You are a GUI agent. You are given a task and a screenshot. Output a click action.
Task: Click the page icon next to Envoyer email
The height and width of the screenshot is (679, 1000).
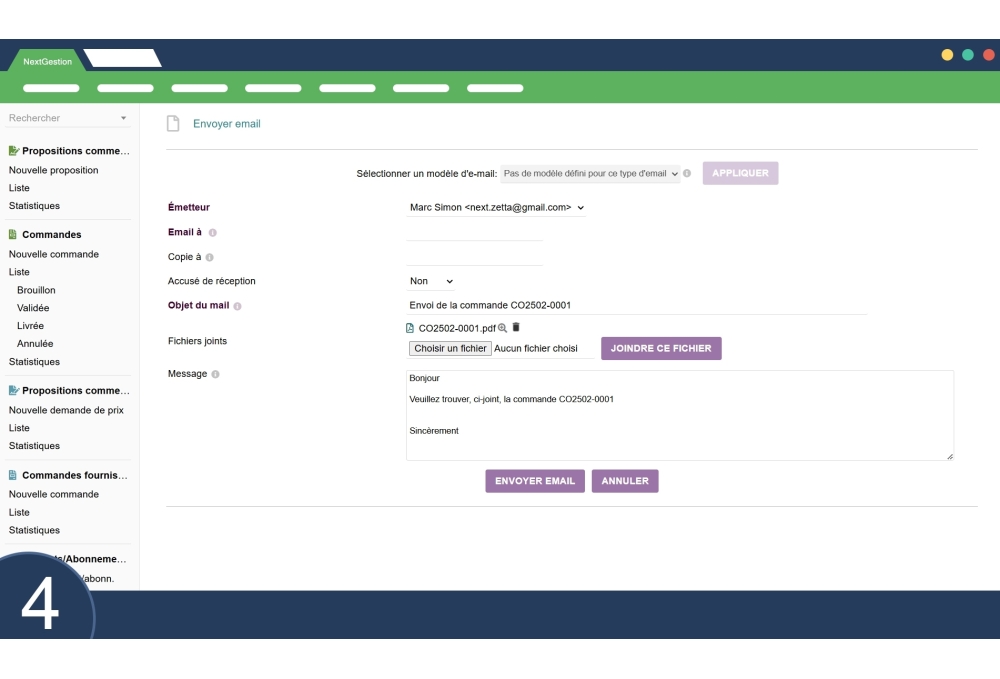(x=171, y=123)
